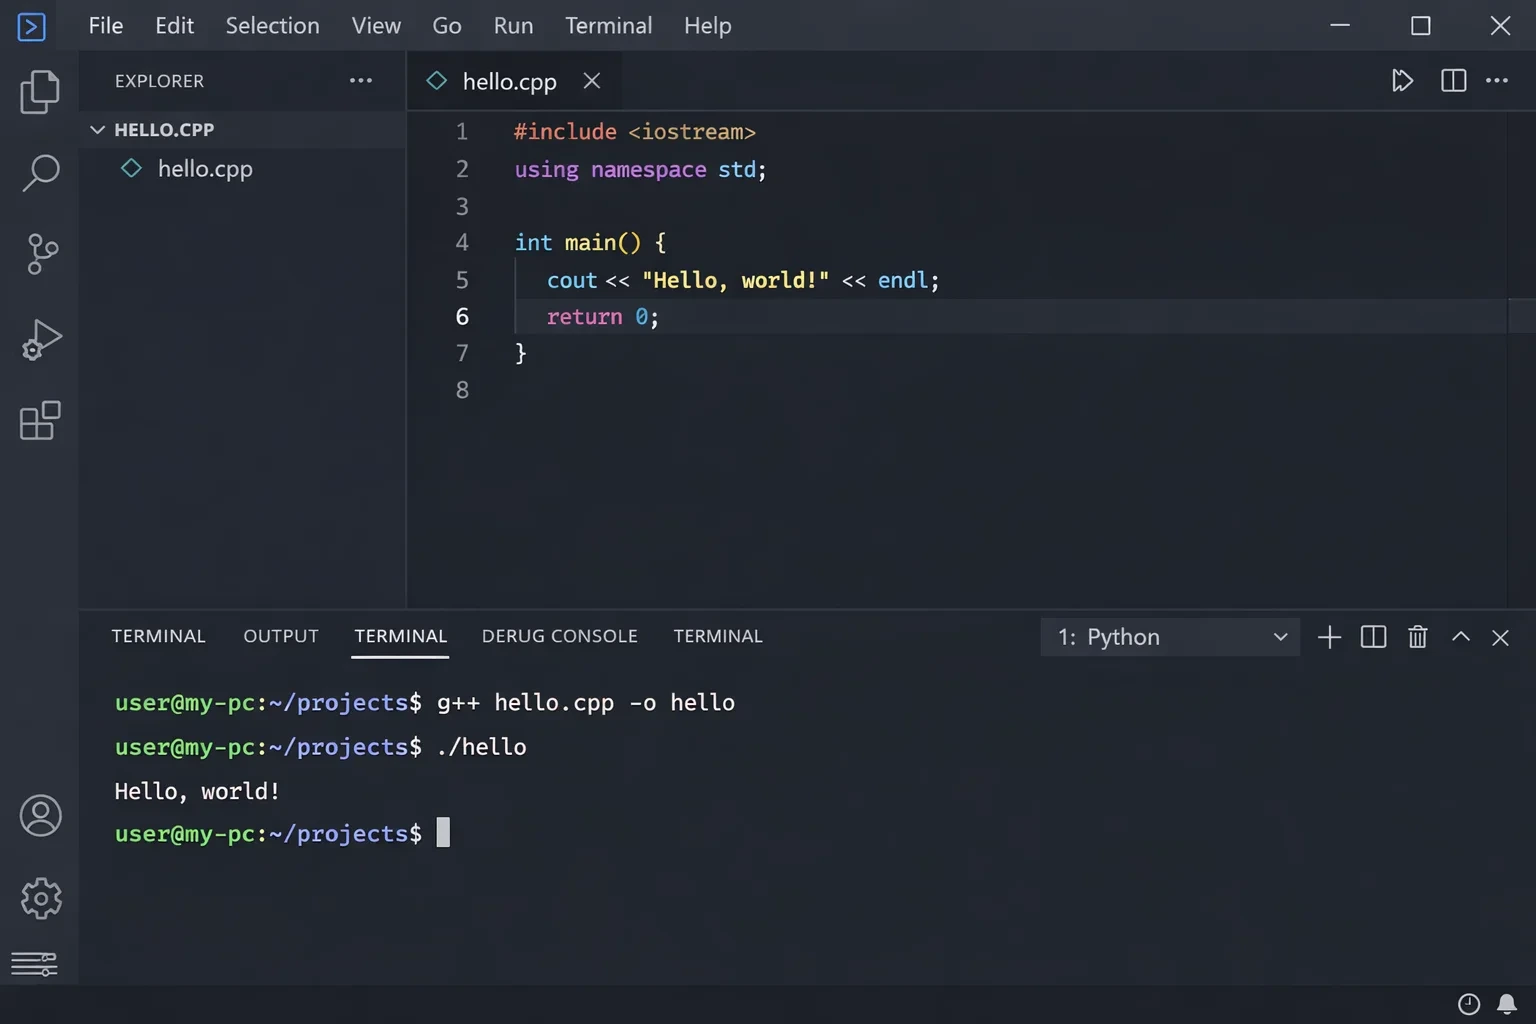Click the diamond icon on hello.cpp tab

(x=437, y=81)
